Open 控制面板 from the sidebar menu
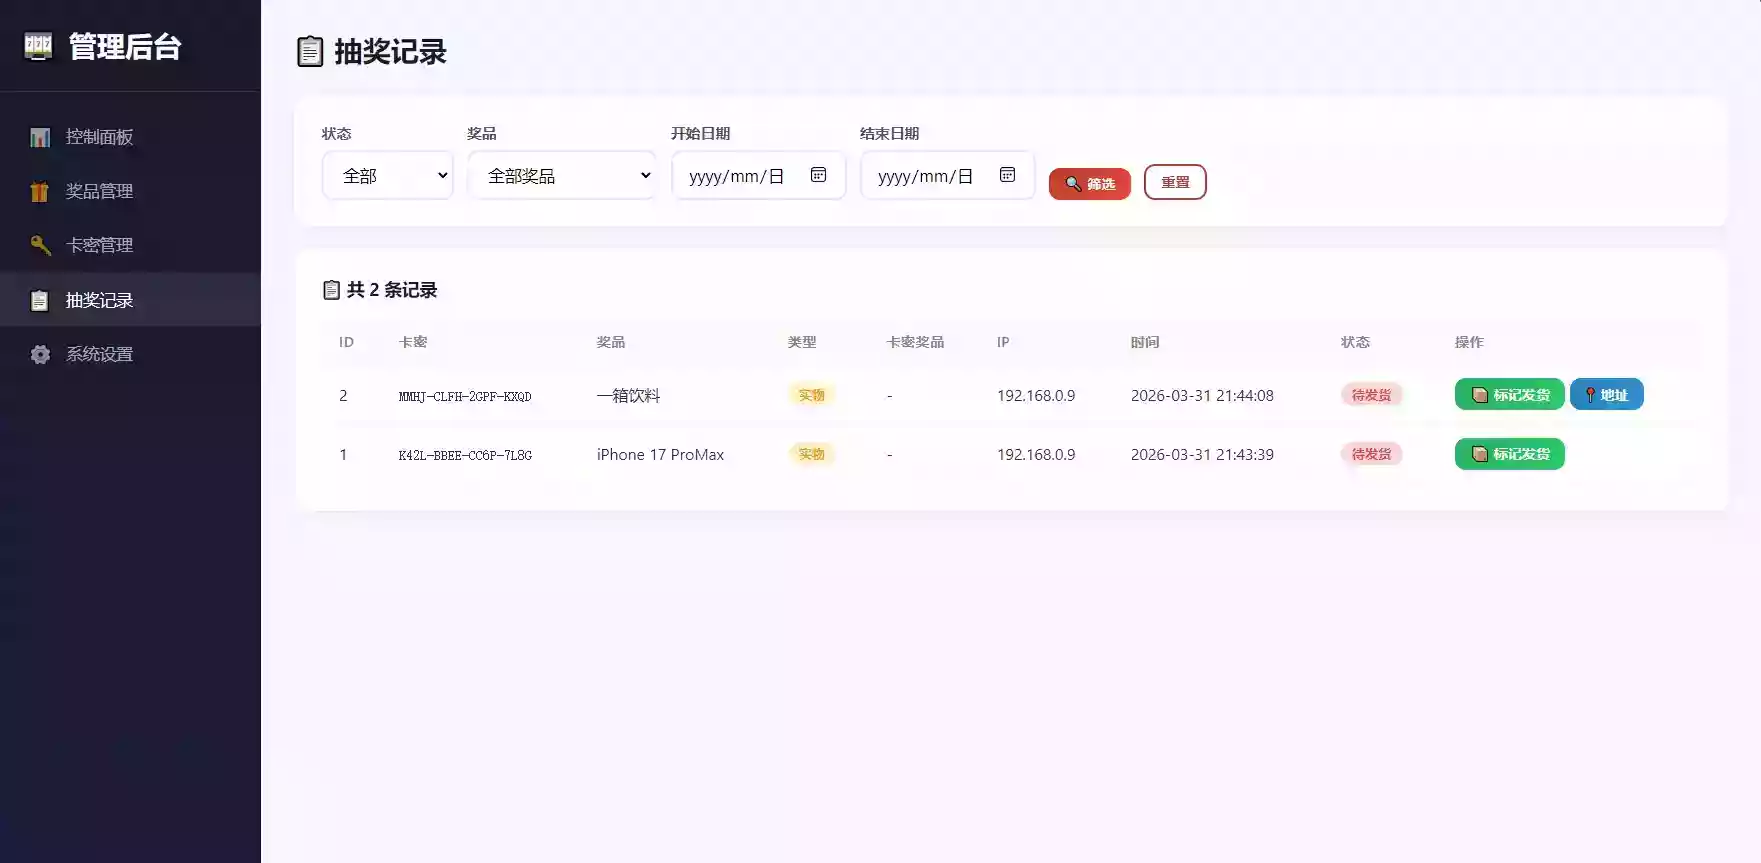 tap(130, 137)
